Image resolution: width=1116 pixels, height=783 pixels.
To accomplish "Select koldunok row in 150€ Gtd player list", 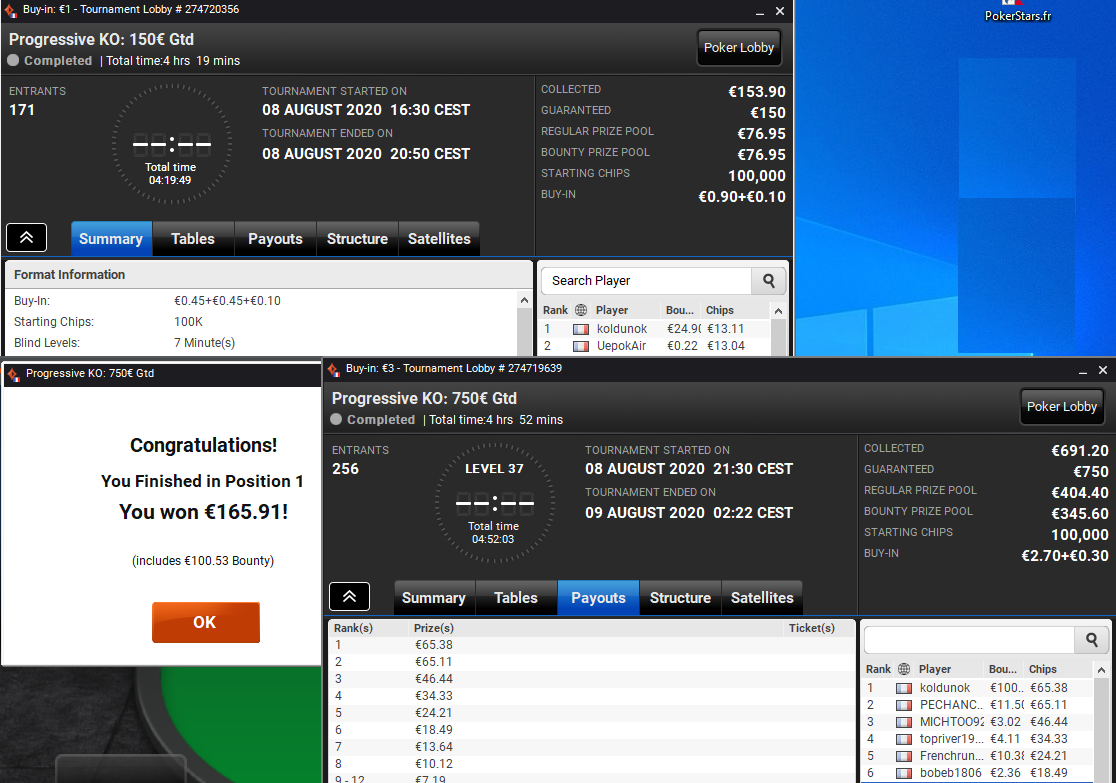I will pos(656,329).
